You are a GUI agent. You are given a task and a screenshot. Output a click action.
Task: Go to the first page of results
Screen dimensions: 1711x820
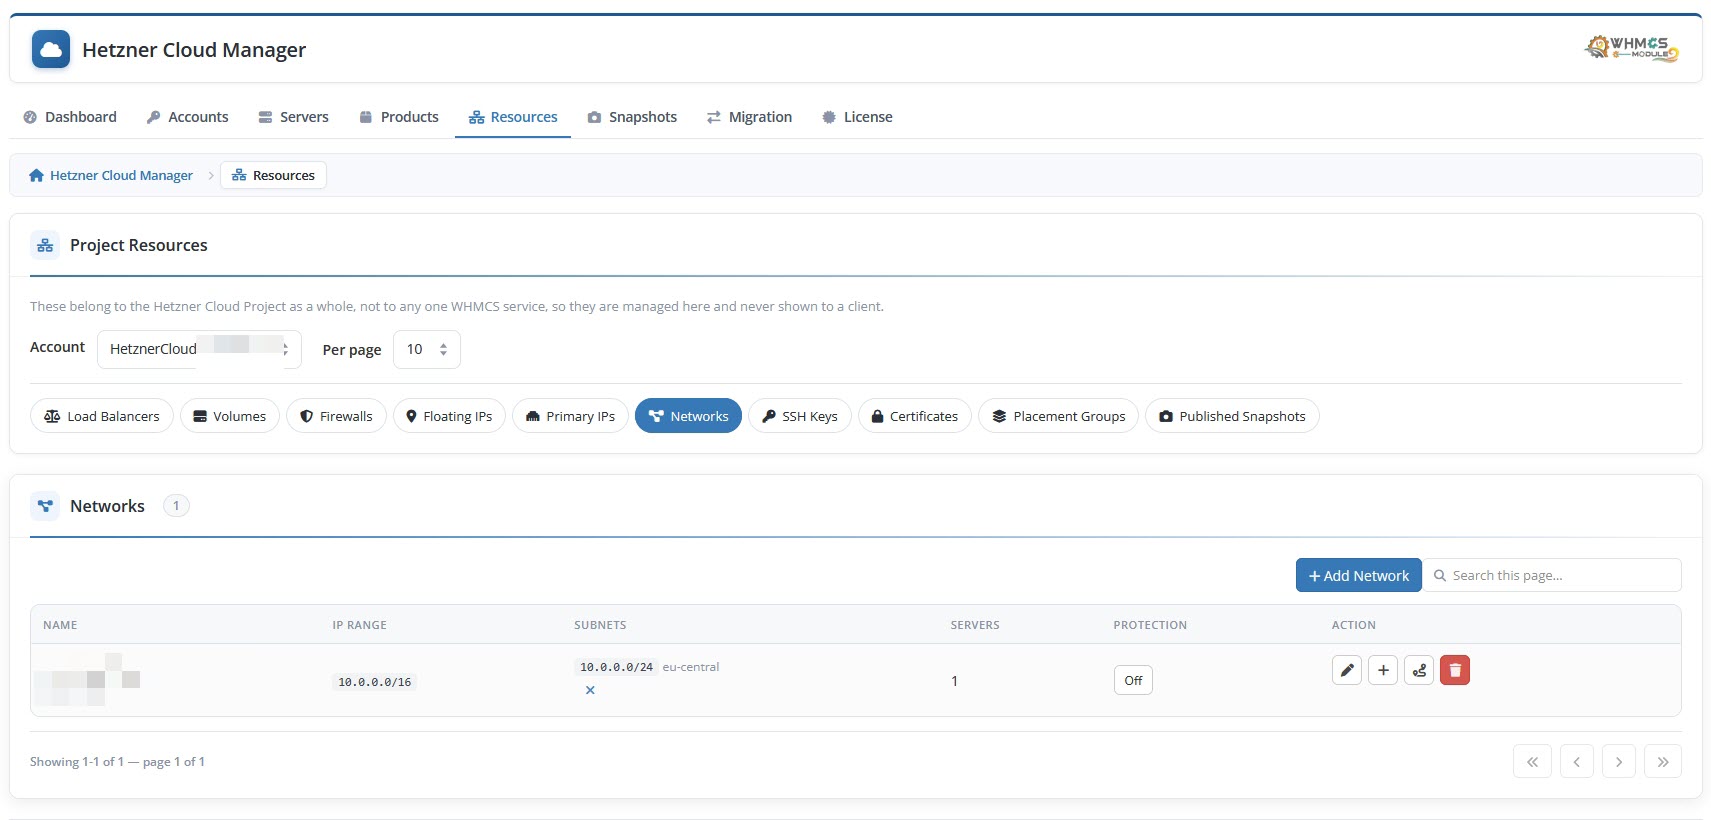coord(1532,761)
